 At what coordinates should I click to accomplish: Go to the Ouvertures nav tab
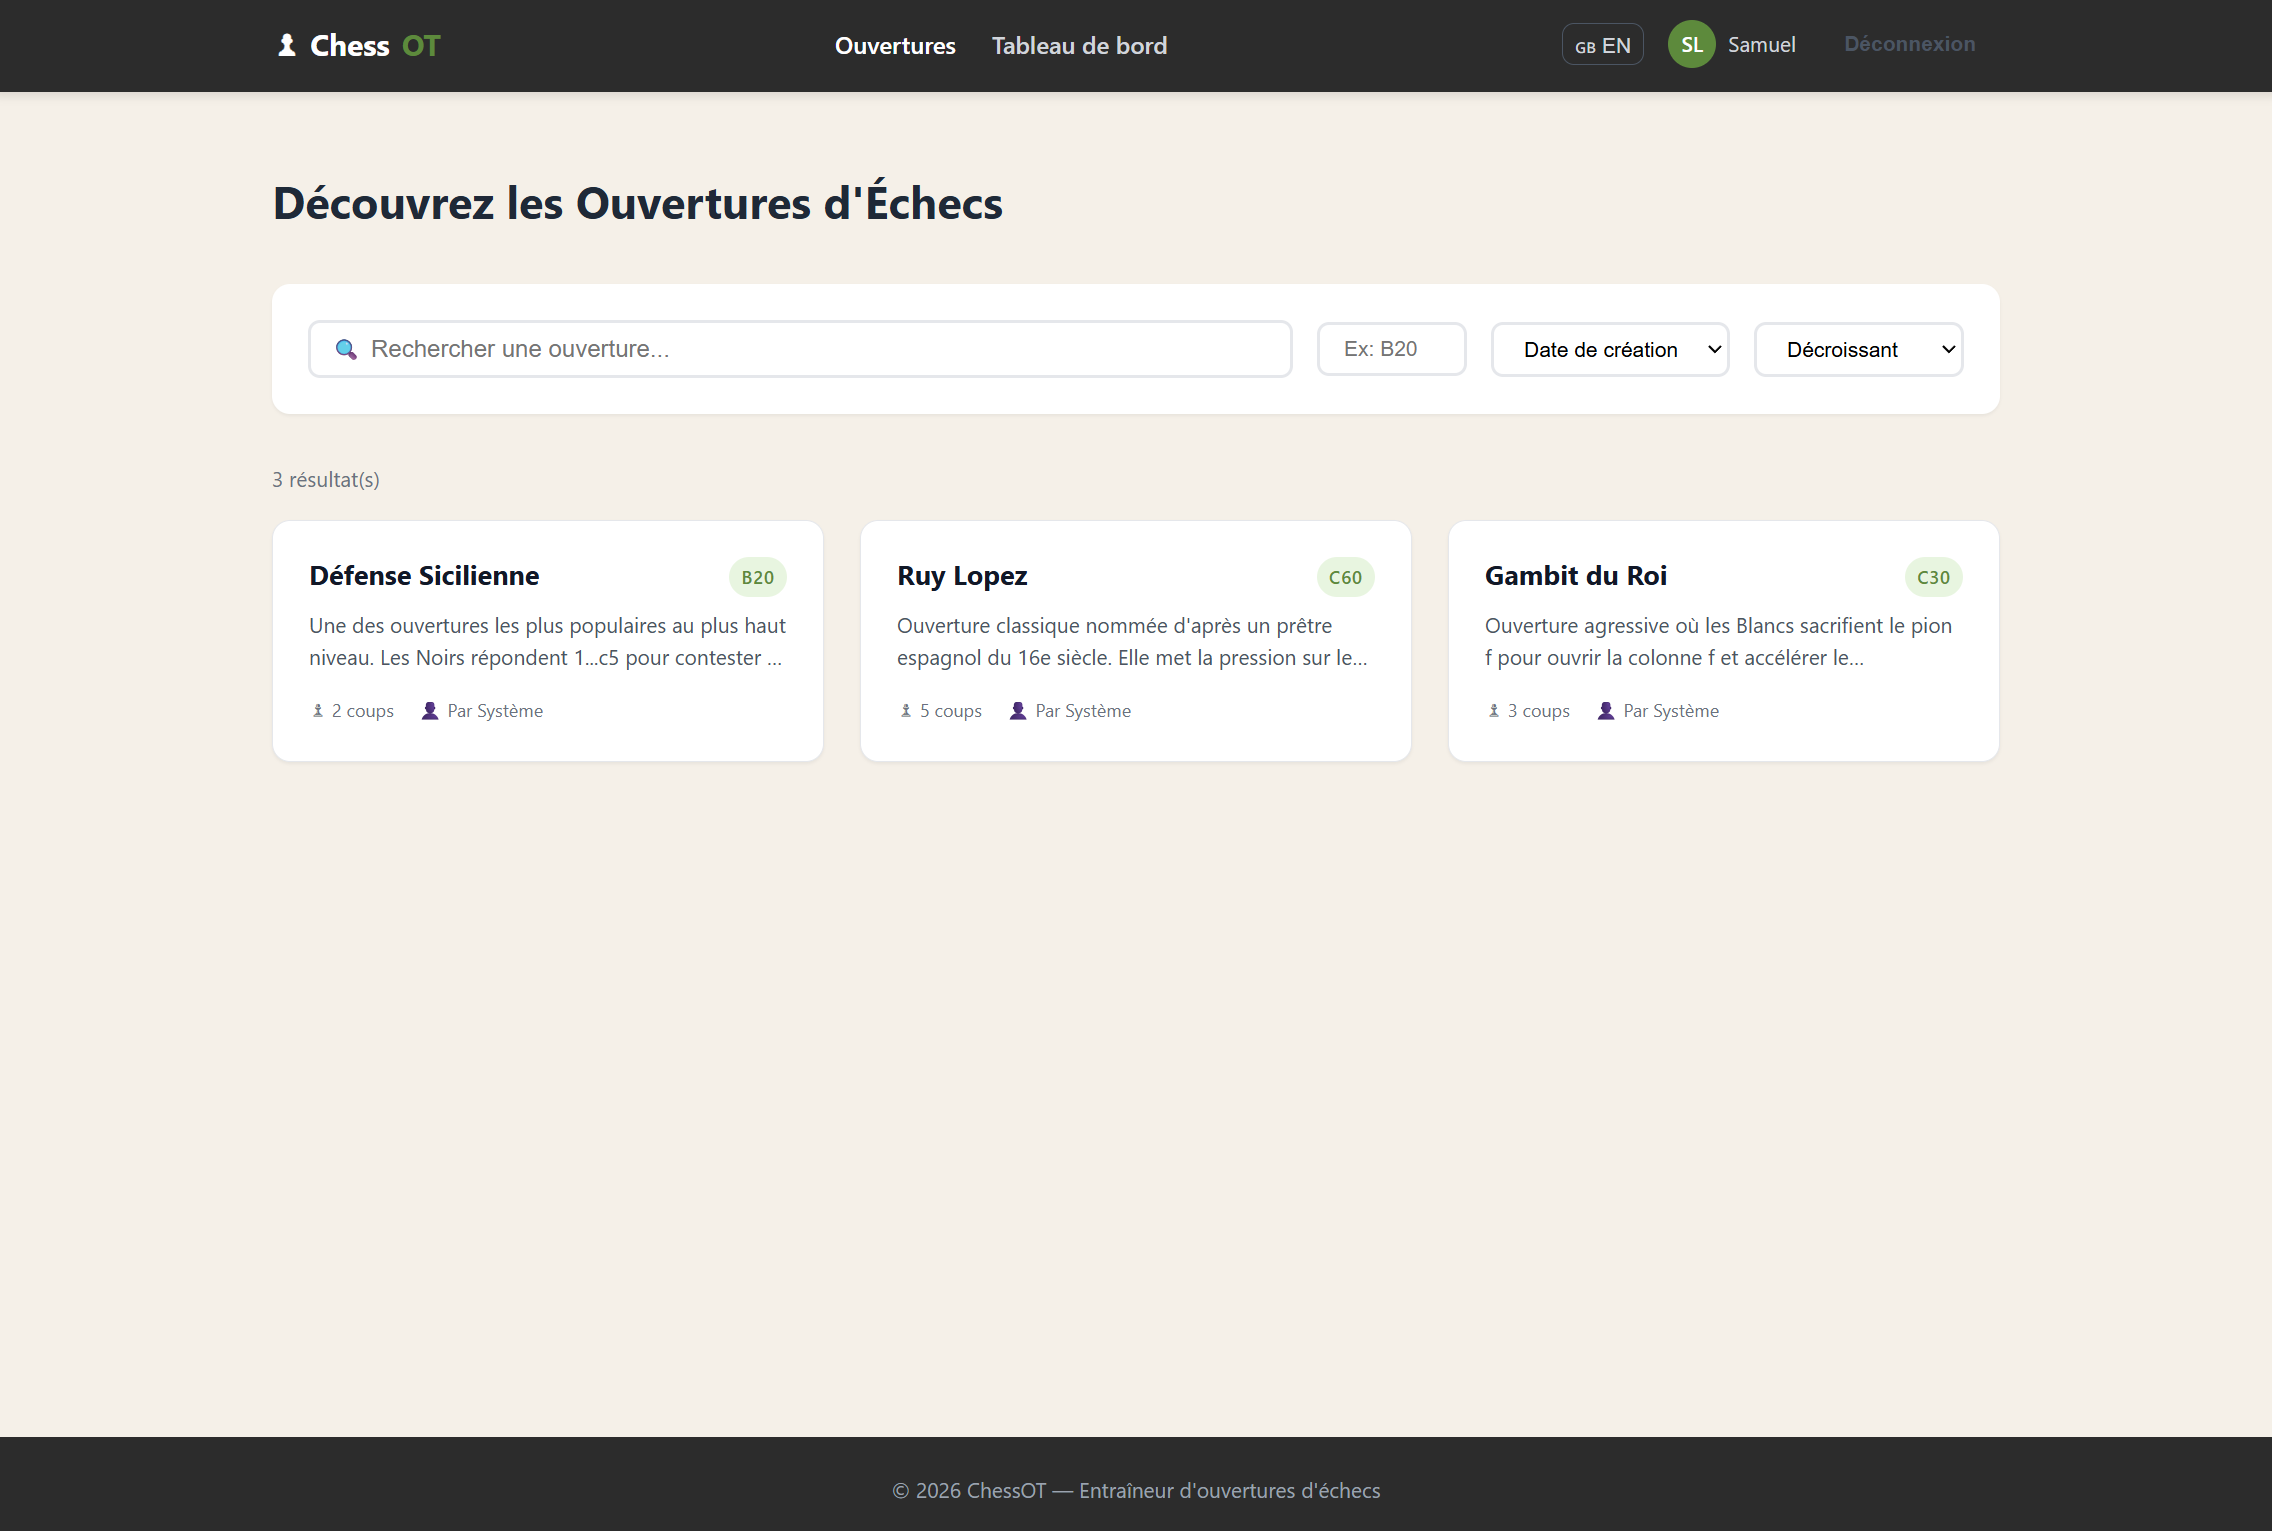click(895, 46)
